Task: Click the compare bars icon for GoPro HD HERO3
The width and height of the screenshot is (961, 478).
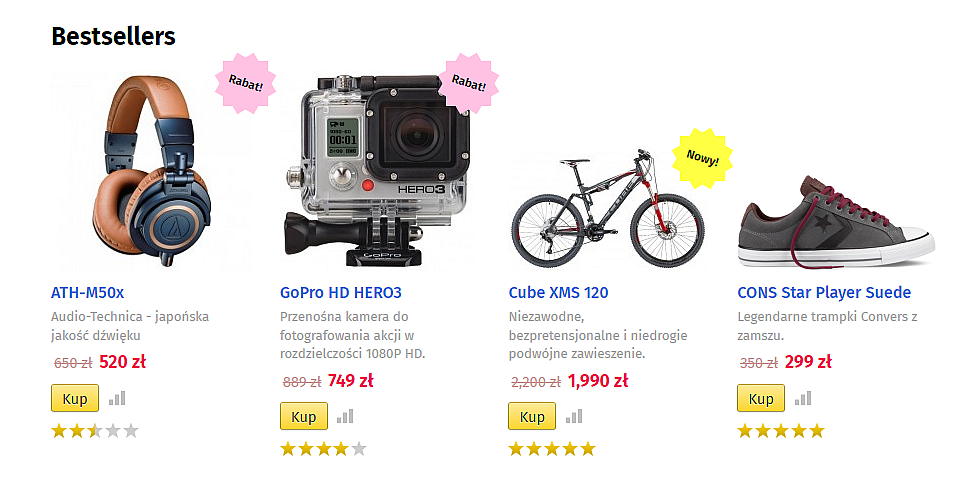Action: pyautogui.click(x=345, y=417)
